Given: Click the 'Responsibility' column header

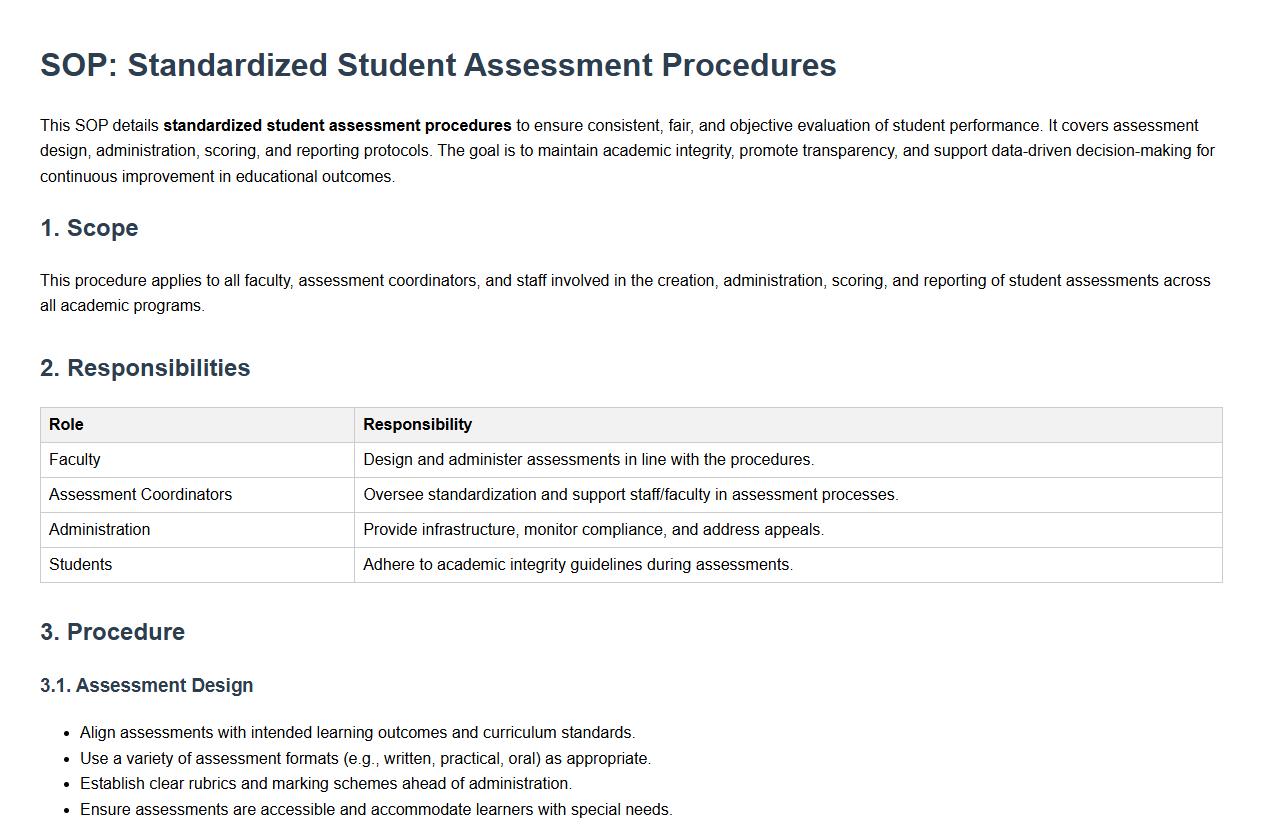Looking at the screenshot, I should tap(417, 425).
